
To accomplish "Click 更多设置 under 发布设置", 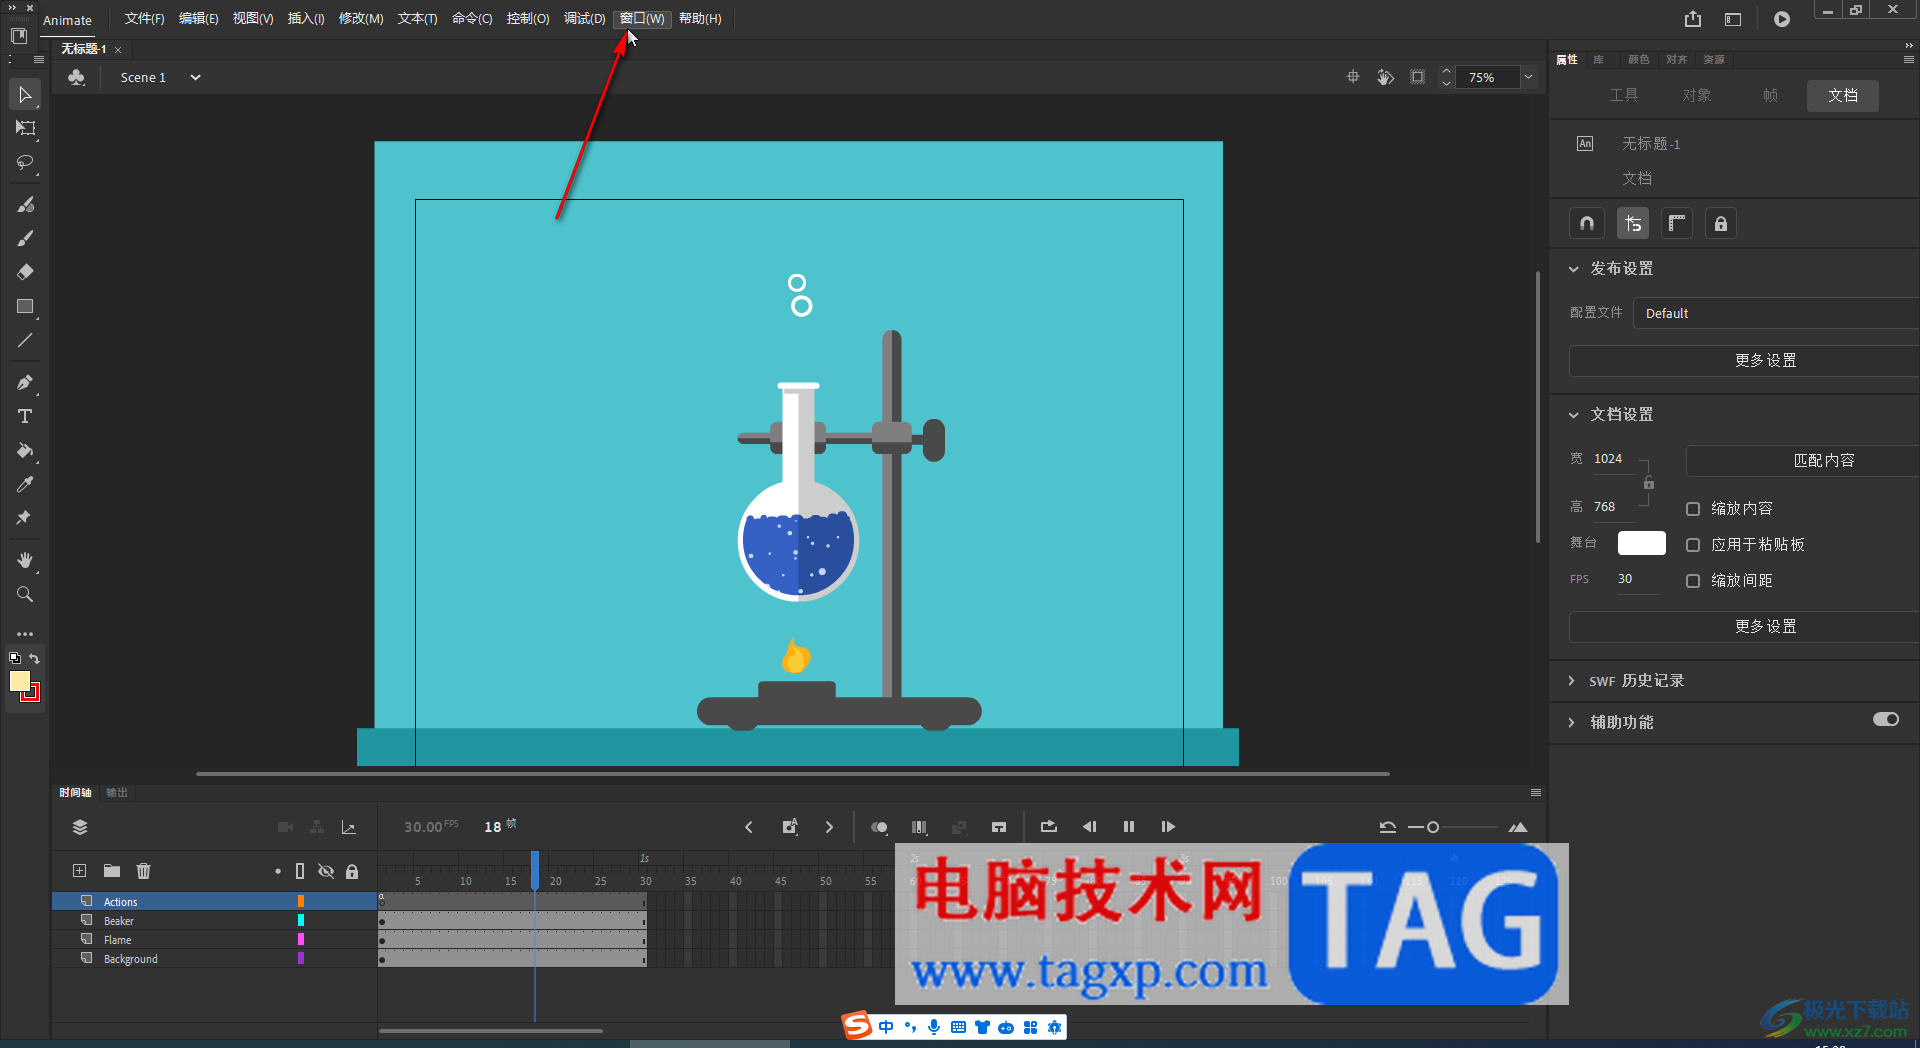I will (1765, 361).
